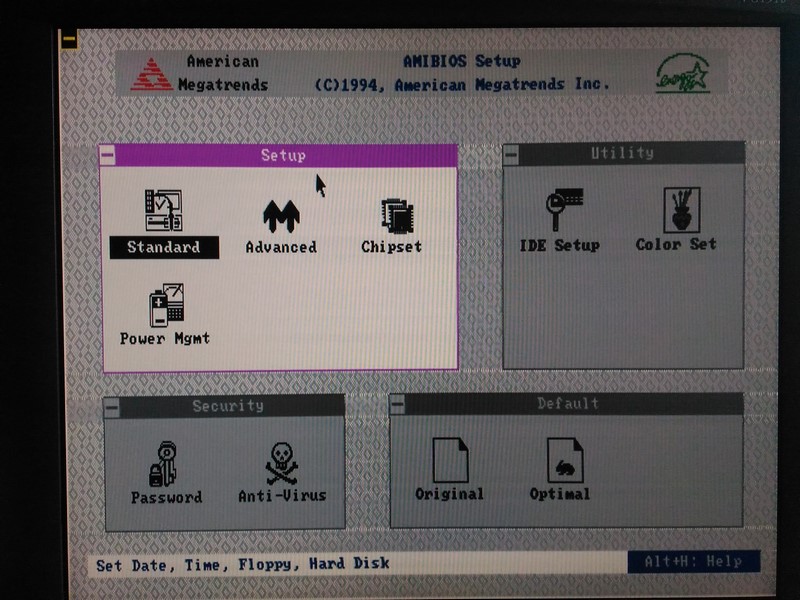Open Security window control menu box
The width and height of the screenshot is (800, 600).
pos(112,406)
